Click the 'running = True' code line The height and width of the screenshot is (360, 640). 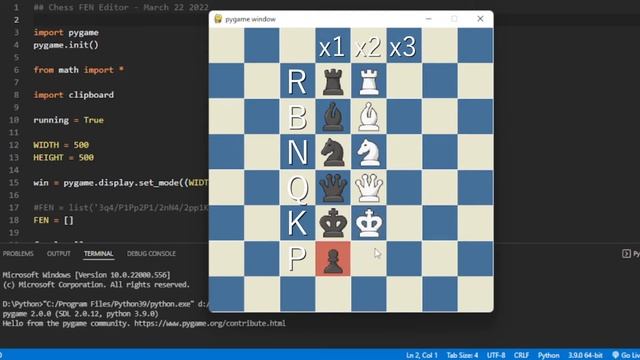click(x=68, y=120)
